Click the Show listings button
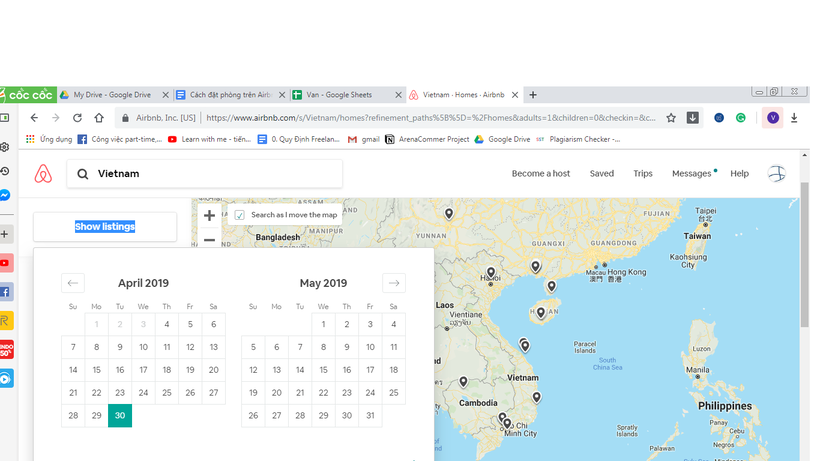This screenshot has width=820, height=461. tap(105, 226)
